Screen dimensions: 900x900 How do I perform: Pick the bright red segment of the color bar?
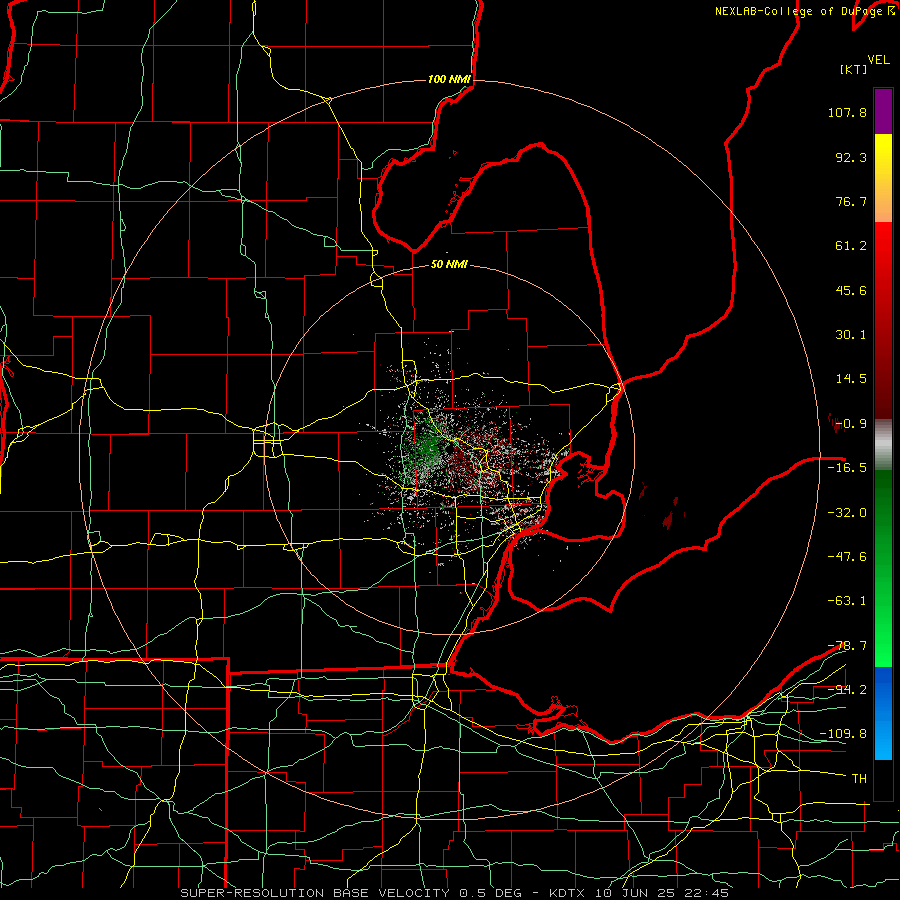(x=883, y=247)
